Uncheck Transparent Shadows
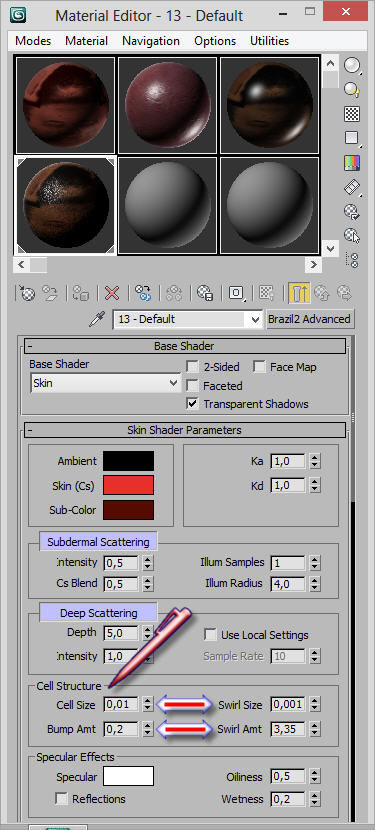Screen dimensions: 375x830 tap(192, 404)
